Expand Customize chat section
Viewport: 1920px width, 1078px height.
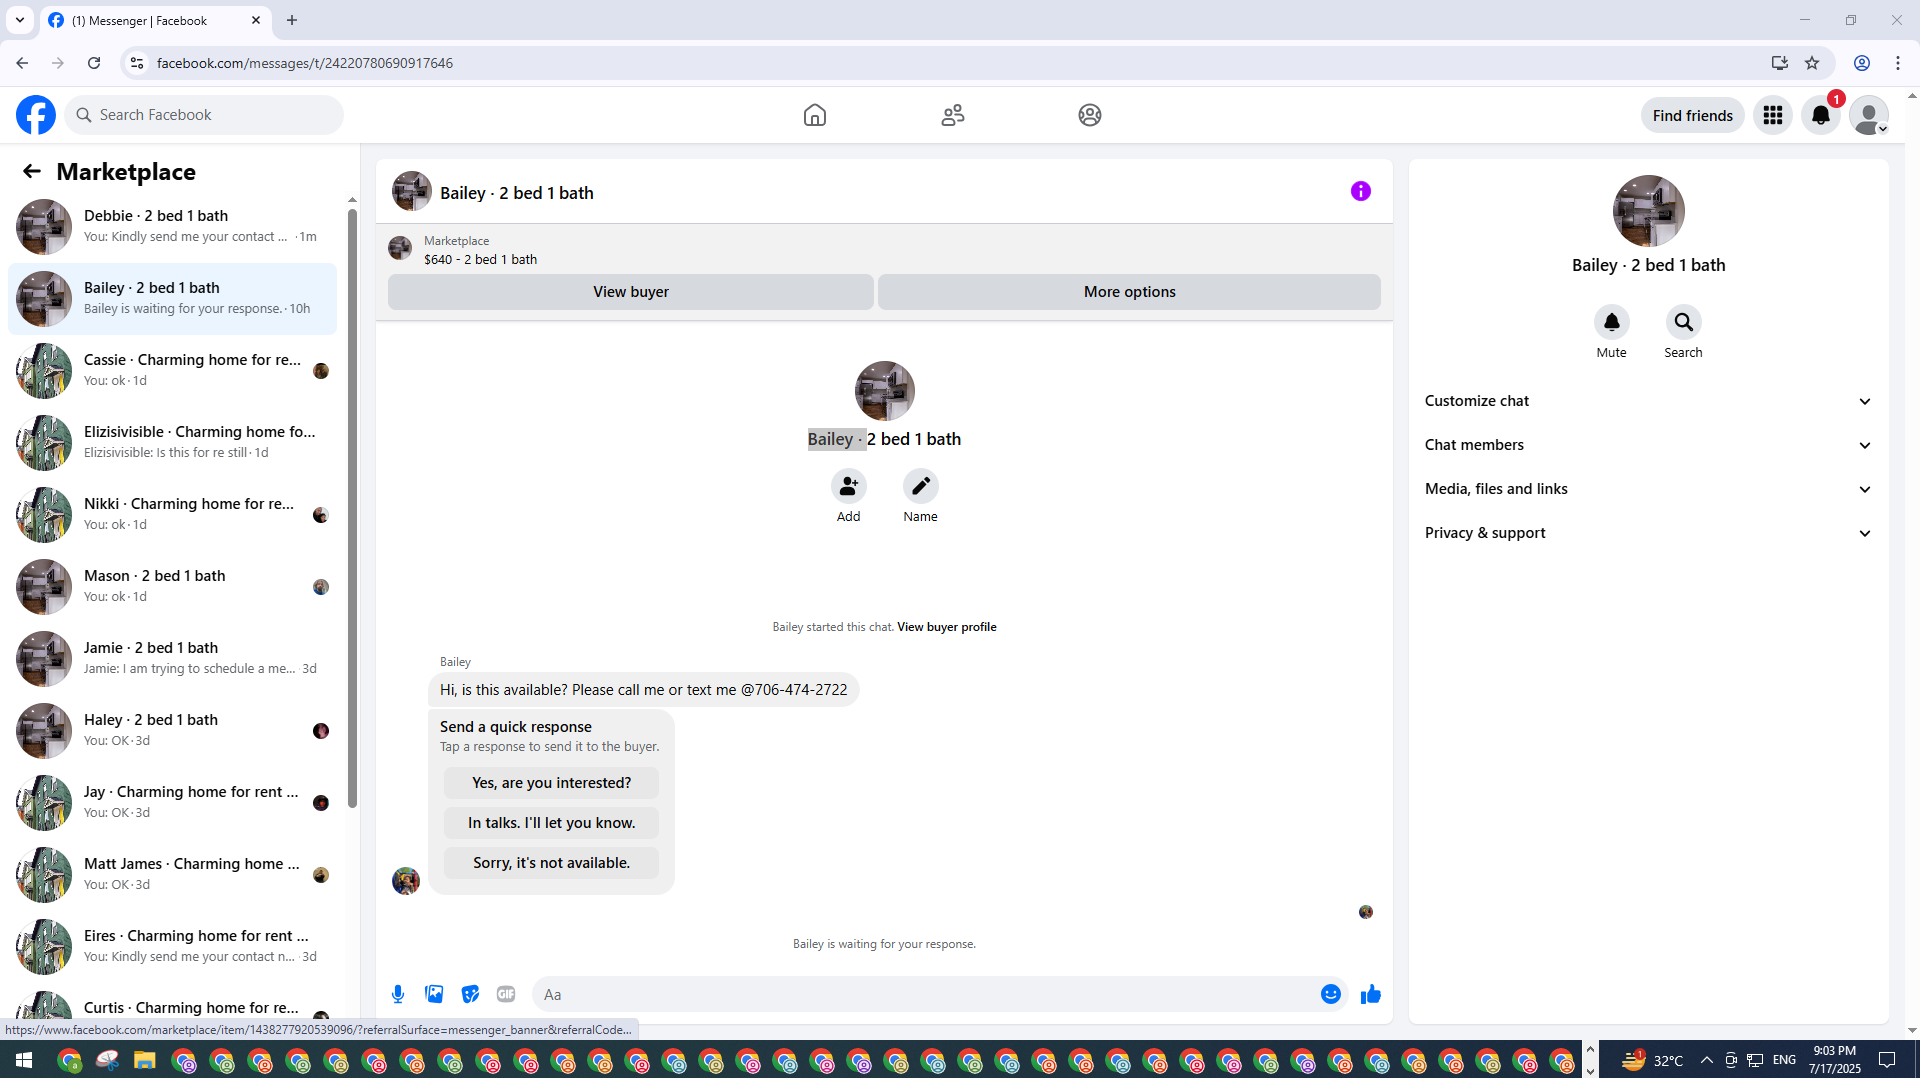1649,401
